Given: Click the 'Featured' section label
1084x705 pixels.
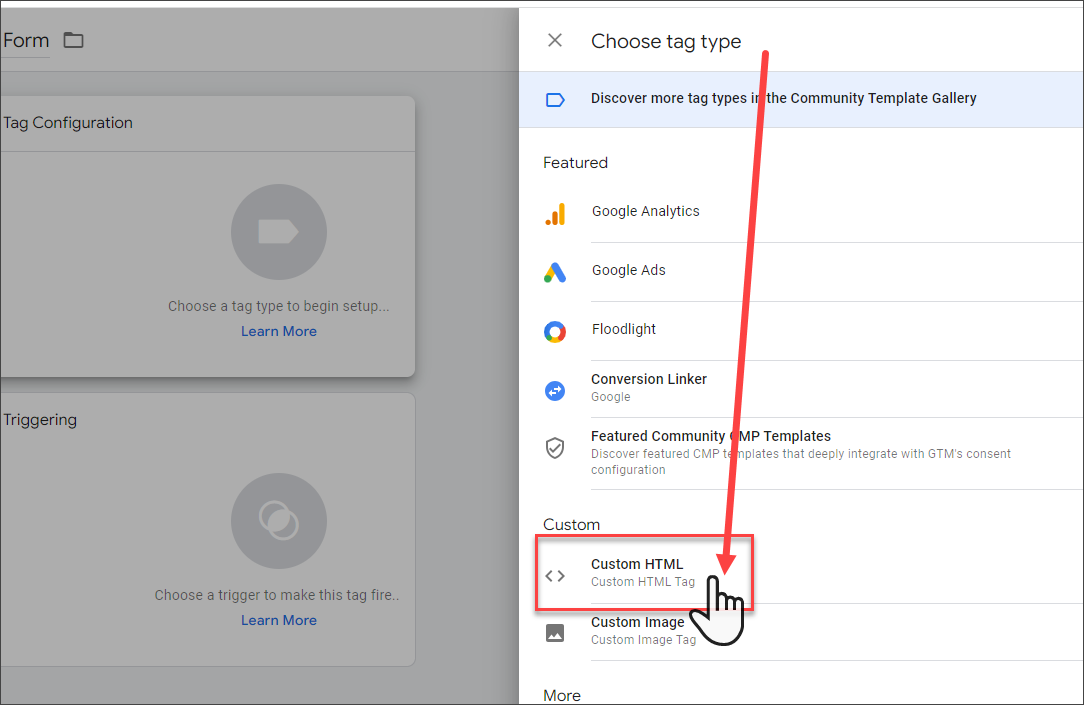Looking at the screenshot, I should [575, 162].
